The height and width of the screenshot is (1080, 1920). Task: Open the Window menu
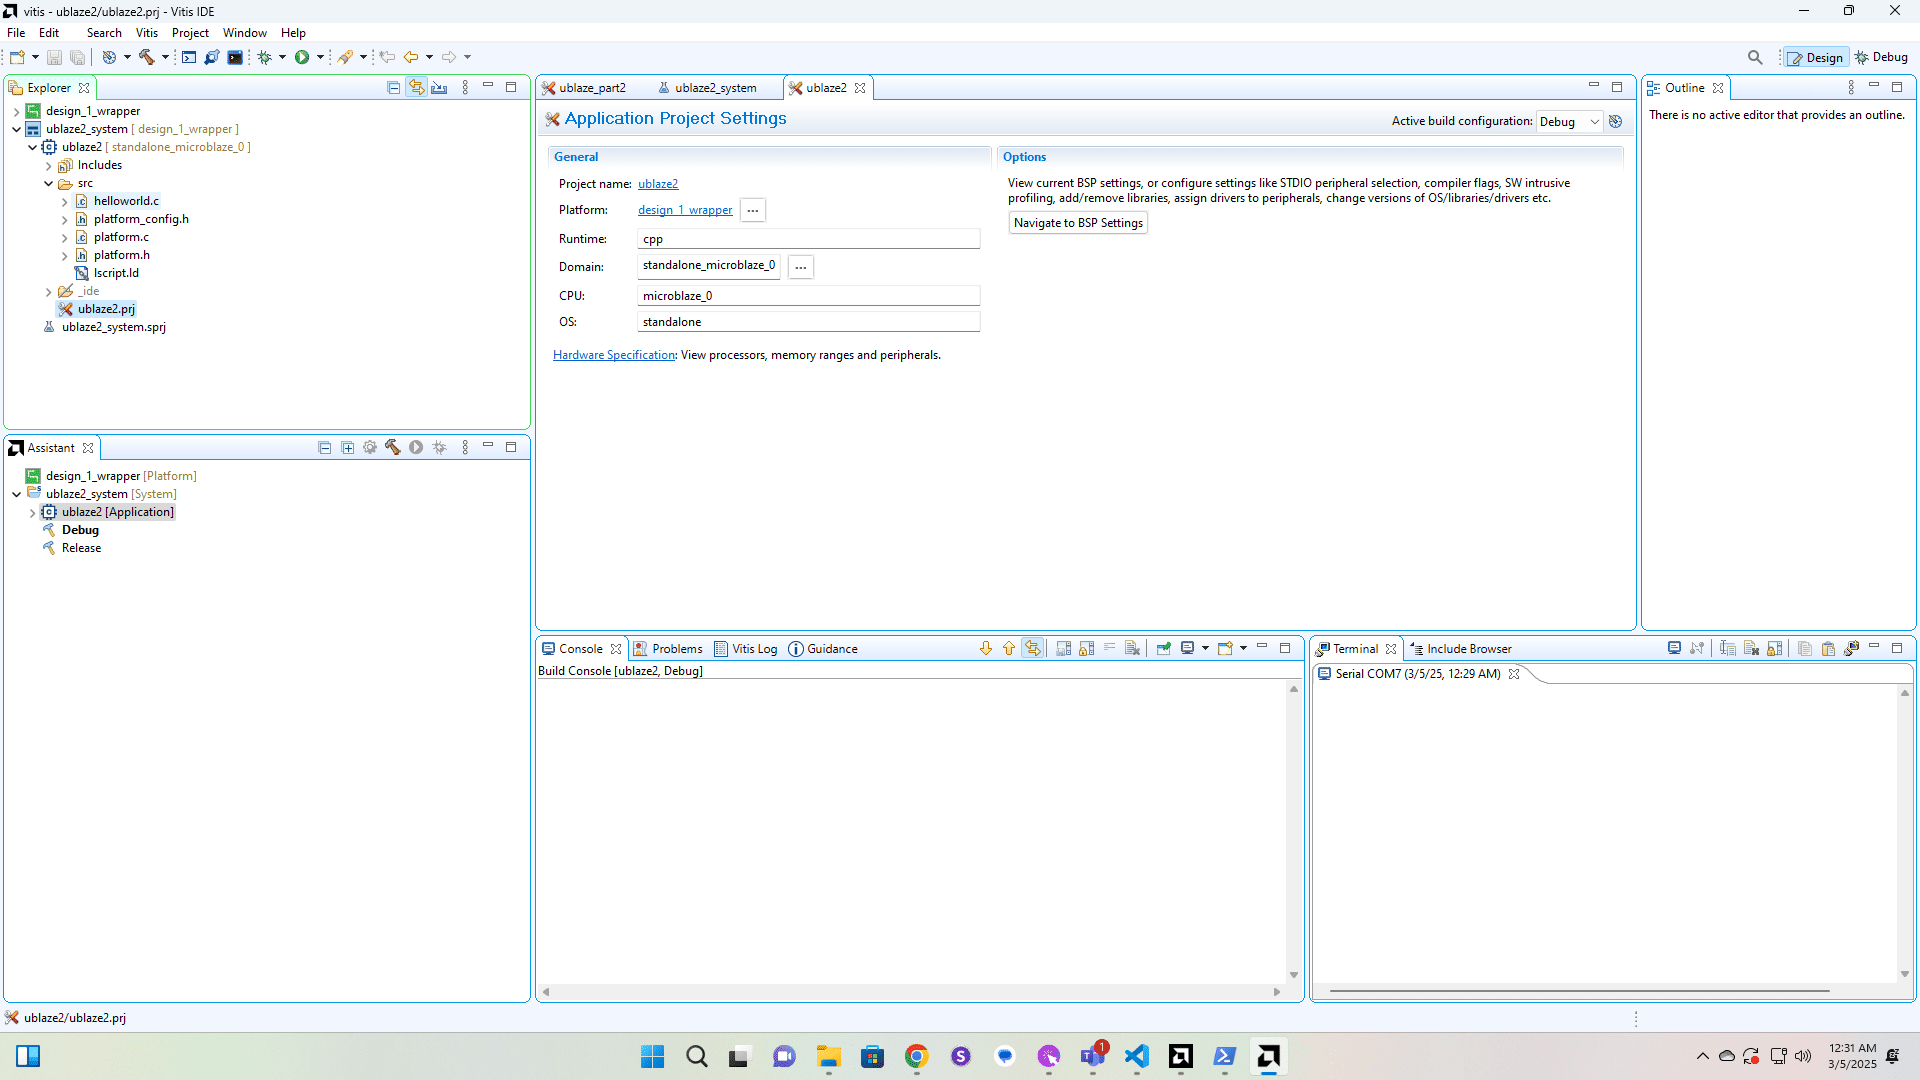point(244,32)
